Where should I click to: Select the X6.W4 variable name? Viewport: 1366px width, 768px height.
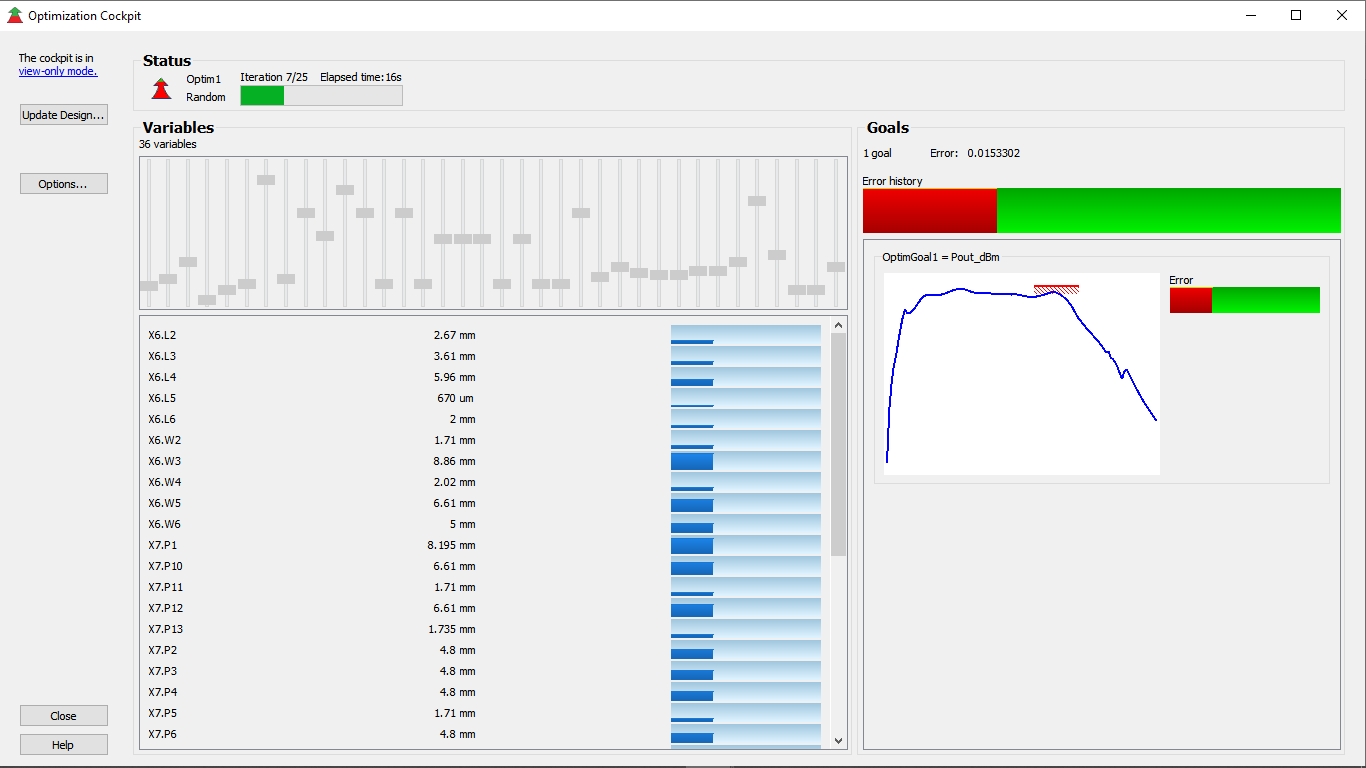164,482
